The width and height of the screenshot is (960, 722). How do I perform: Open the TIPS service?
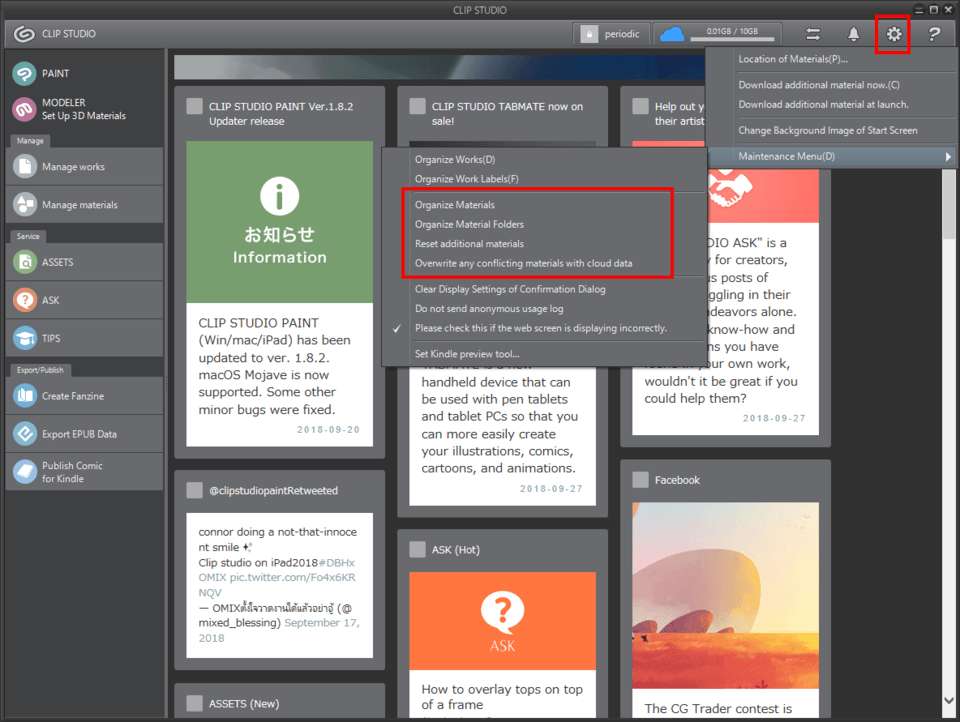coord(84,338)
